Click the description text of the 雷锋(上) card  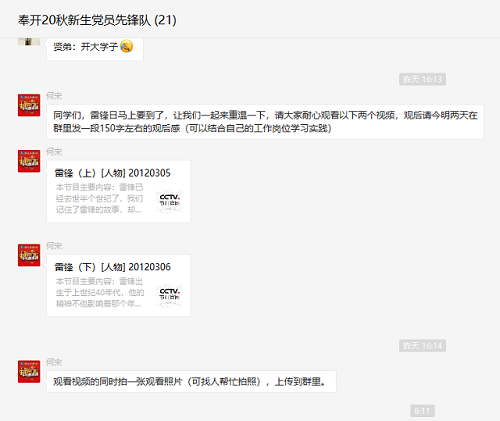(99, 198)
